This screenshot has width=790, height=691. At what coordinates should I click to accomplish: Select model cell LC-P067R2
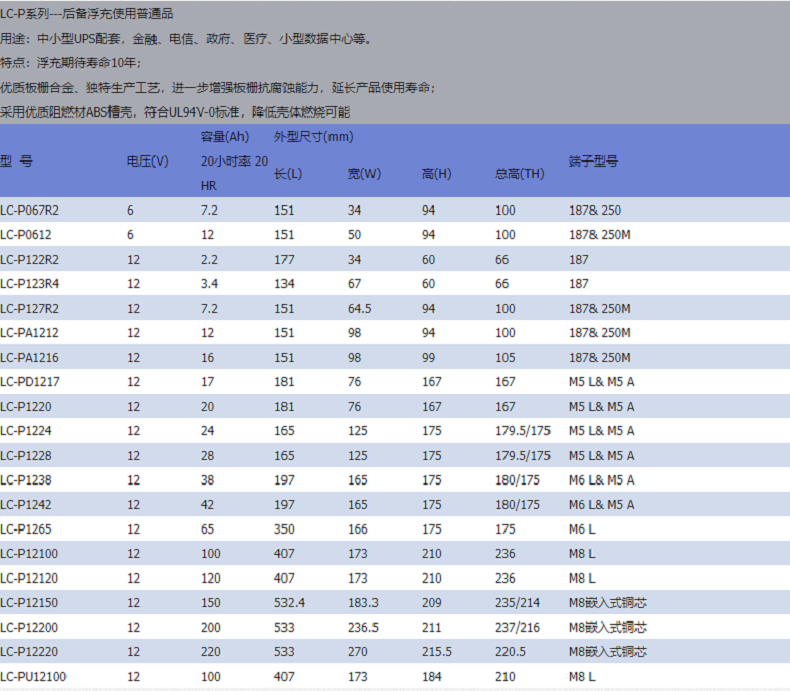click(x=29, y=211)
